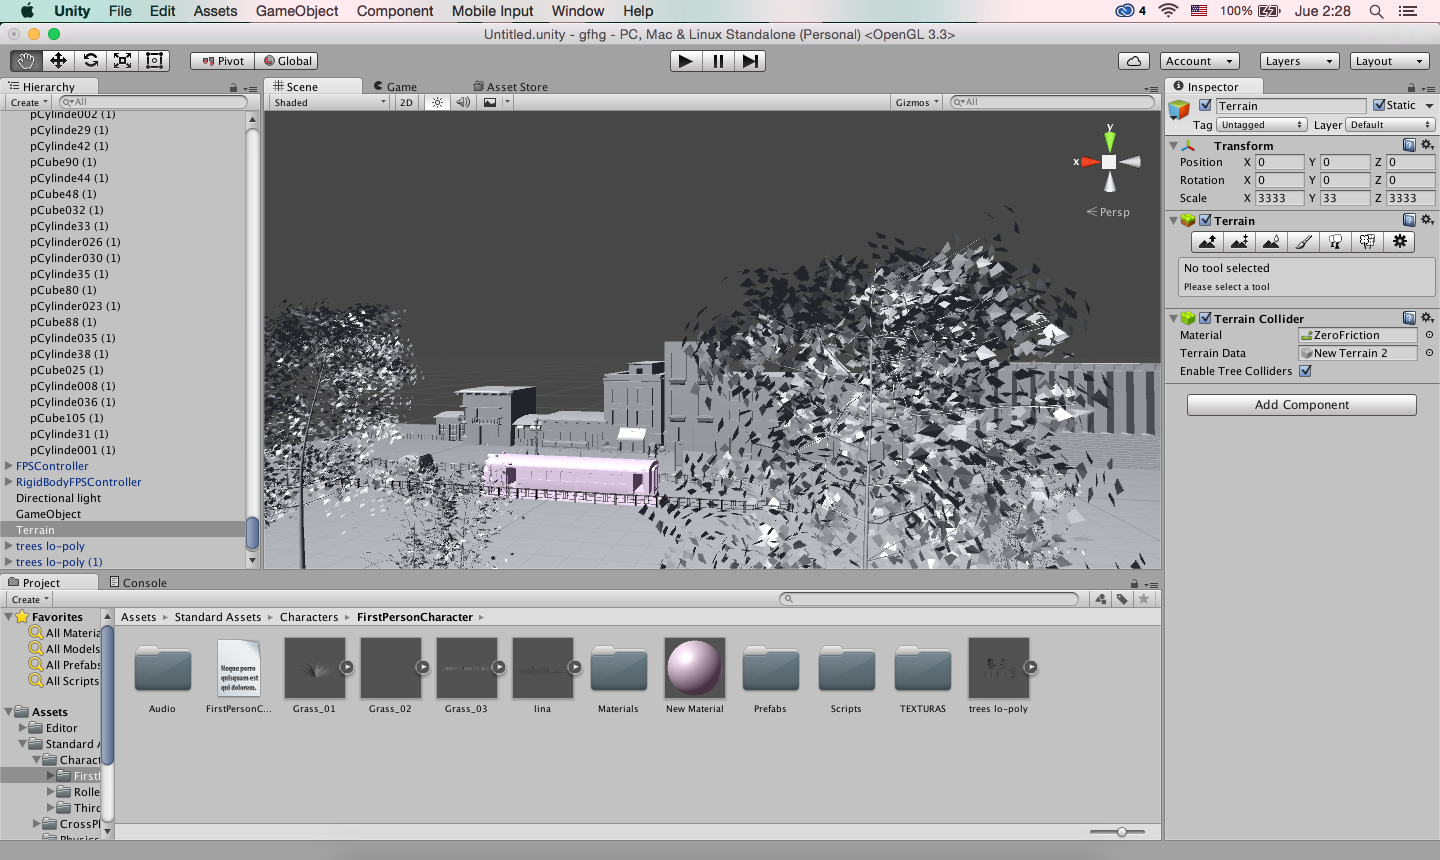Select the Paint Texture brush terrain tool
The image size is (1440, 860).
coord(1303,241)
